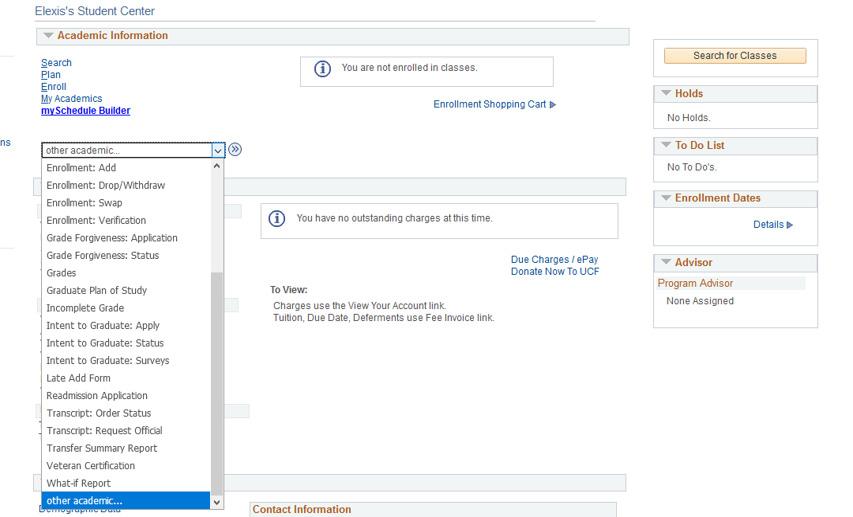Image resolution: width=853 pixels, height=517 pixels.
Task: Click the go double-arrow icon beside dropdown
Action: point(235,150)
